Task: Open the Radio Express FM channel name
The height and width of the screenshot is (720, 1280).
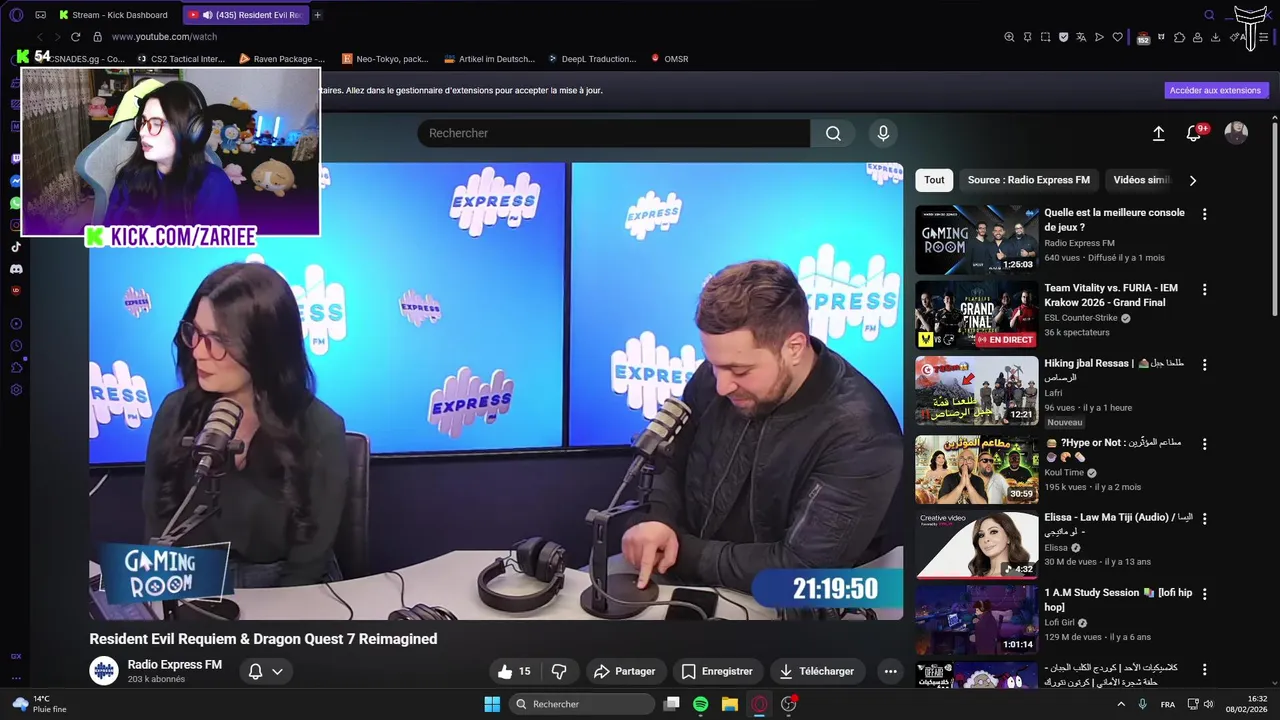Action: [175, 665]
